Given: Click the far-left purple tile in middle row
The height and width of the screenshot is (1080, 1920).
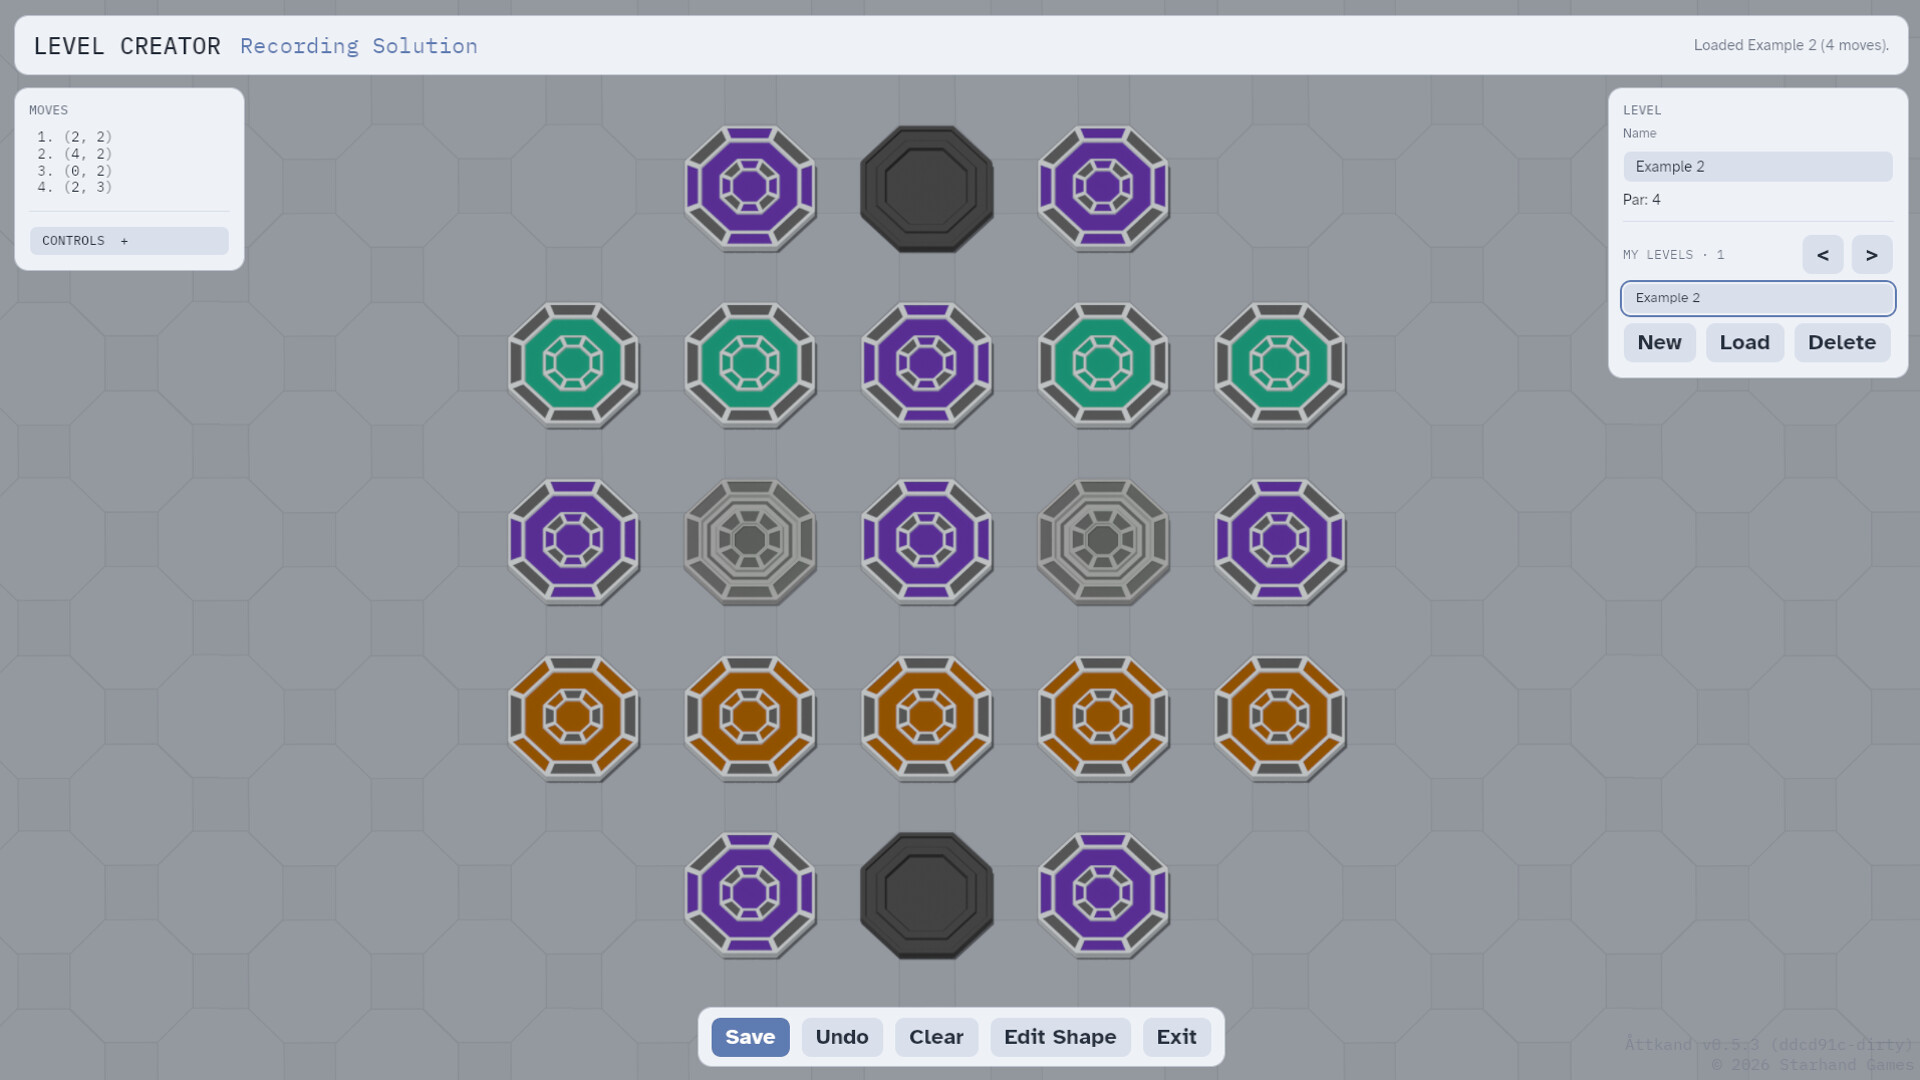Looking at the screenshot, I should [573, 541].
